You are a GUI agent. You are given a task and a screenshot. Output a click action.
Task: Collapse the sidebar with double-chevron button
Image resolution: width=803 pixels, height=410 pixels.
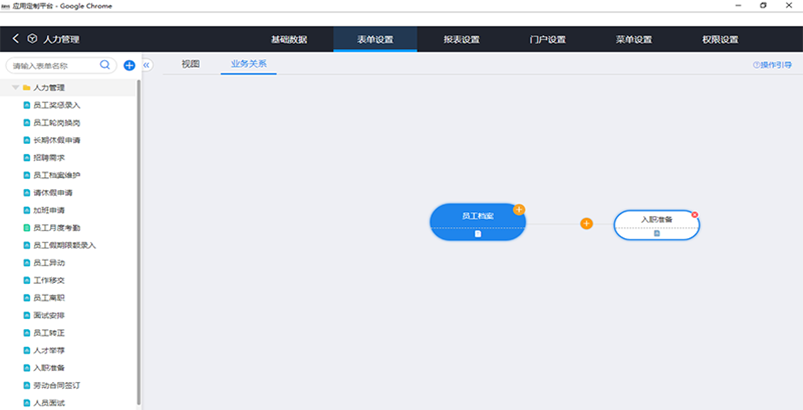pyautogui.click(x=146, y=65)
